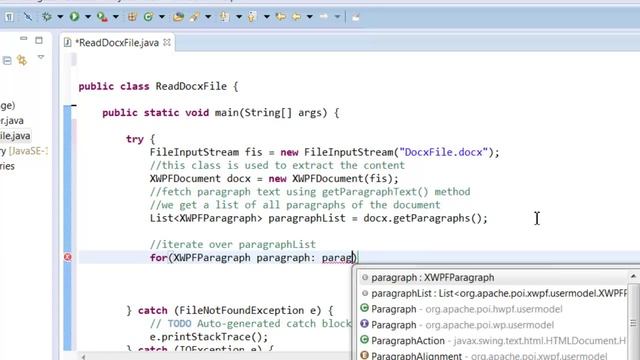The image size is (640, 360).
Task: Maximize the Package Explorer view
Action: (39, 40)
